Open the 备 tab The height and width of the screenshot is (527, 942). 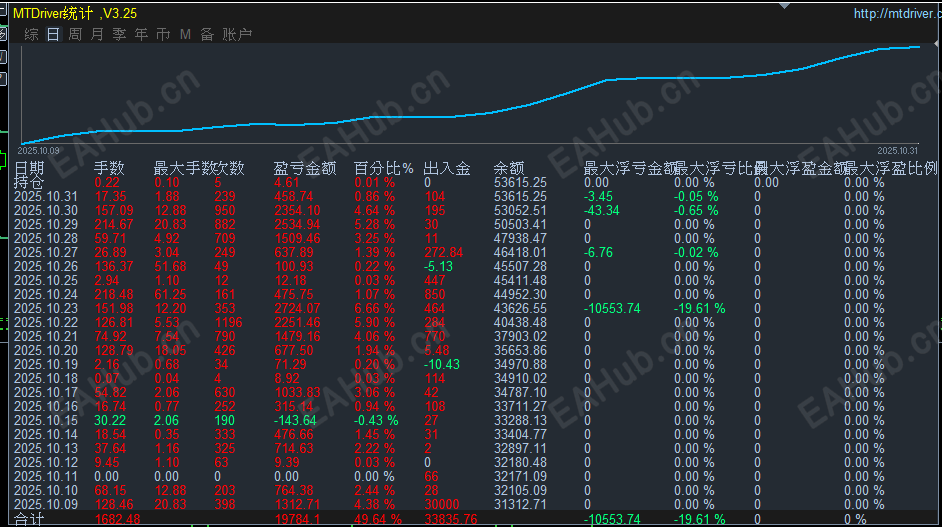click(207, 35)
